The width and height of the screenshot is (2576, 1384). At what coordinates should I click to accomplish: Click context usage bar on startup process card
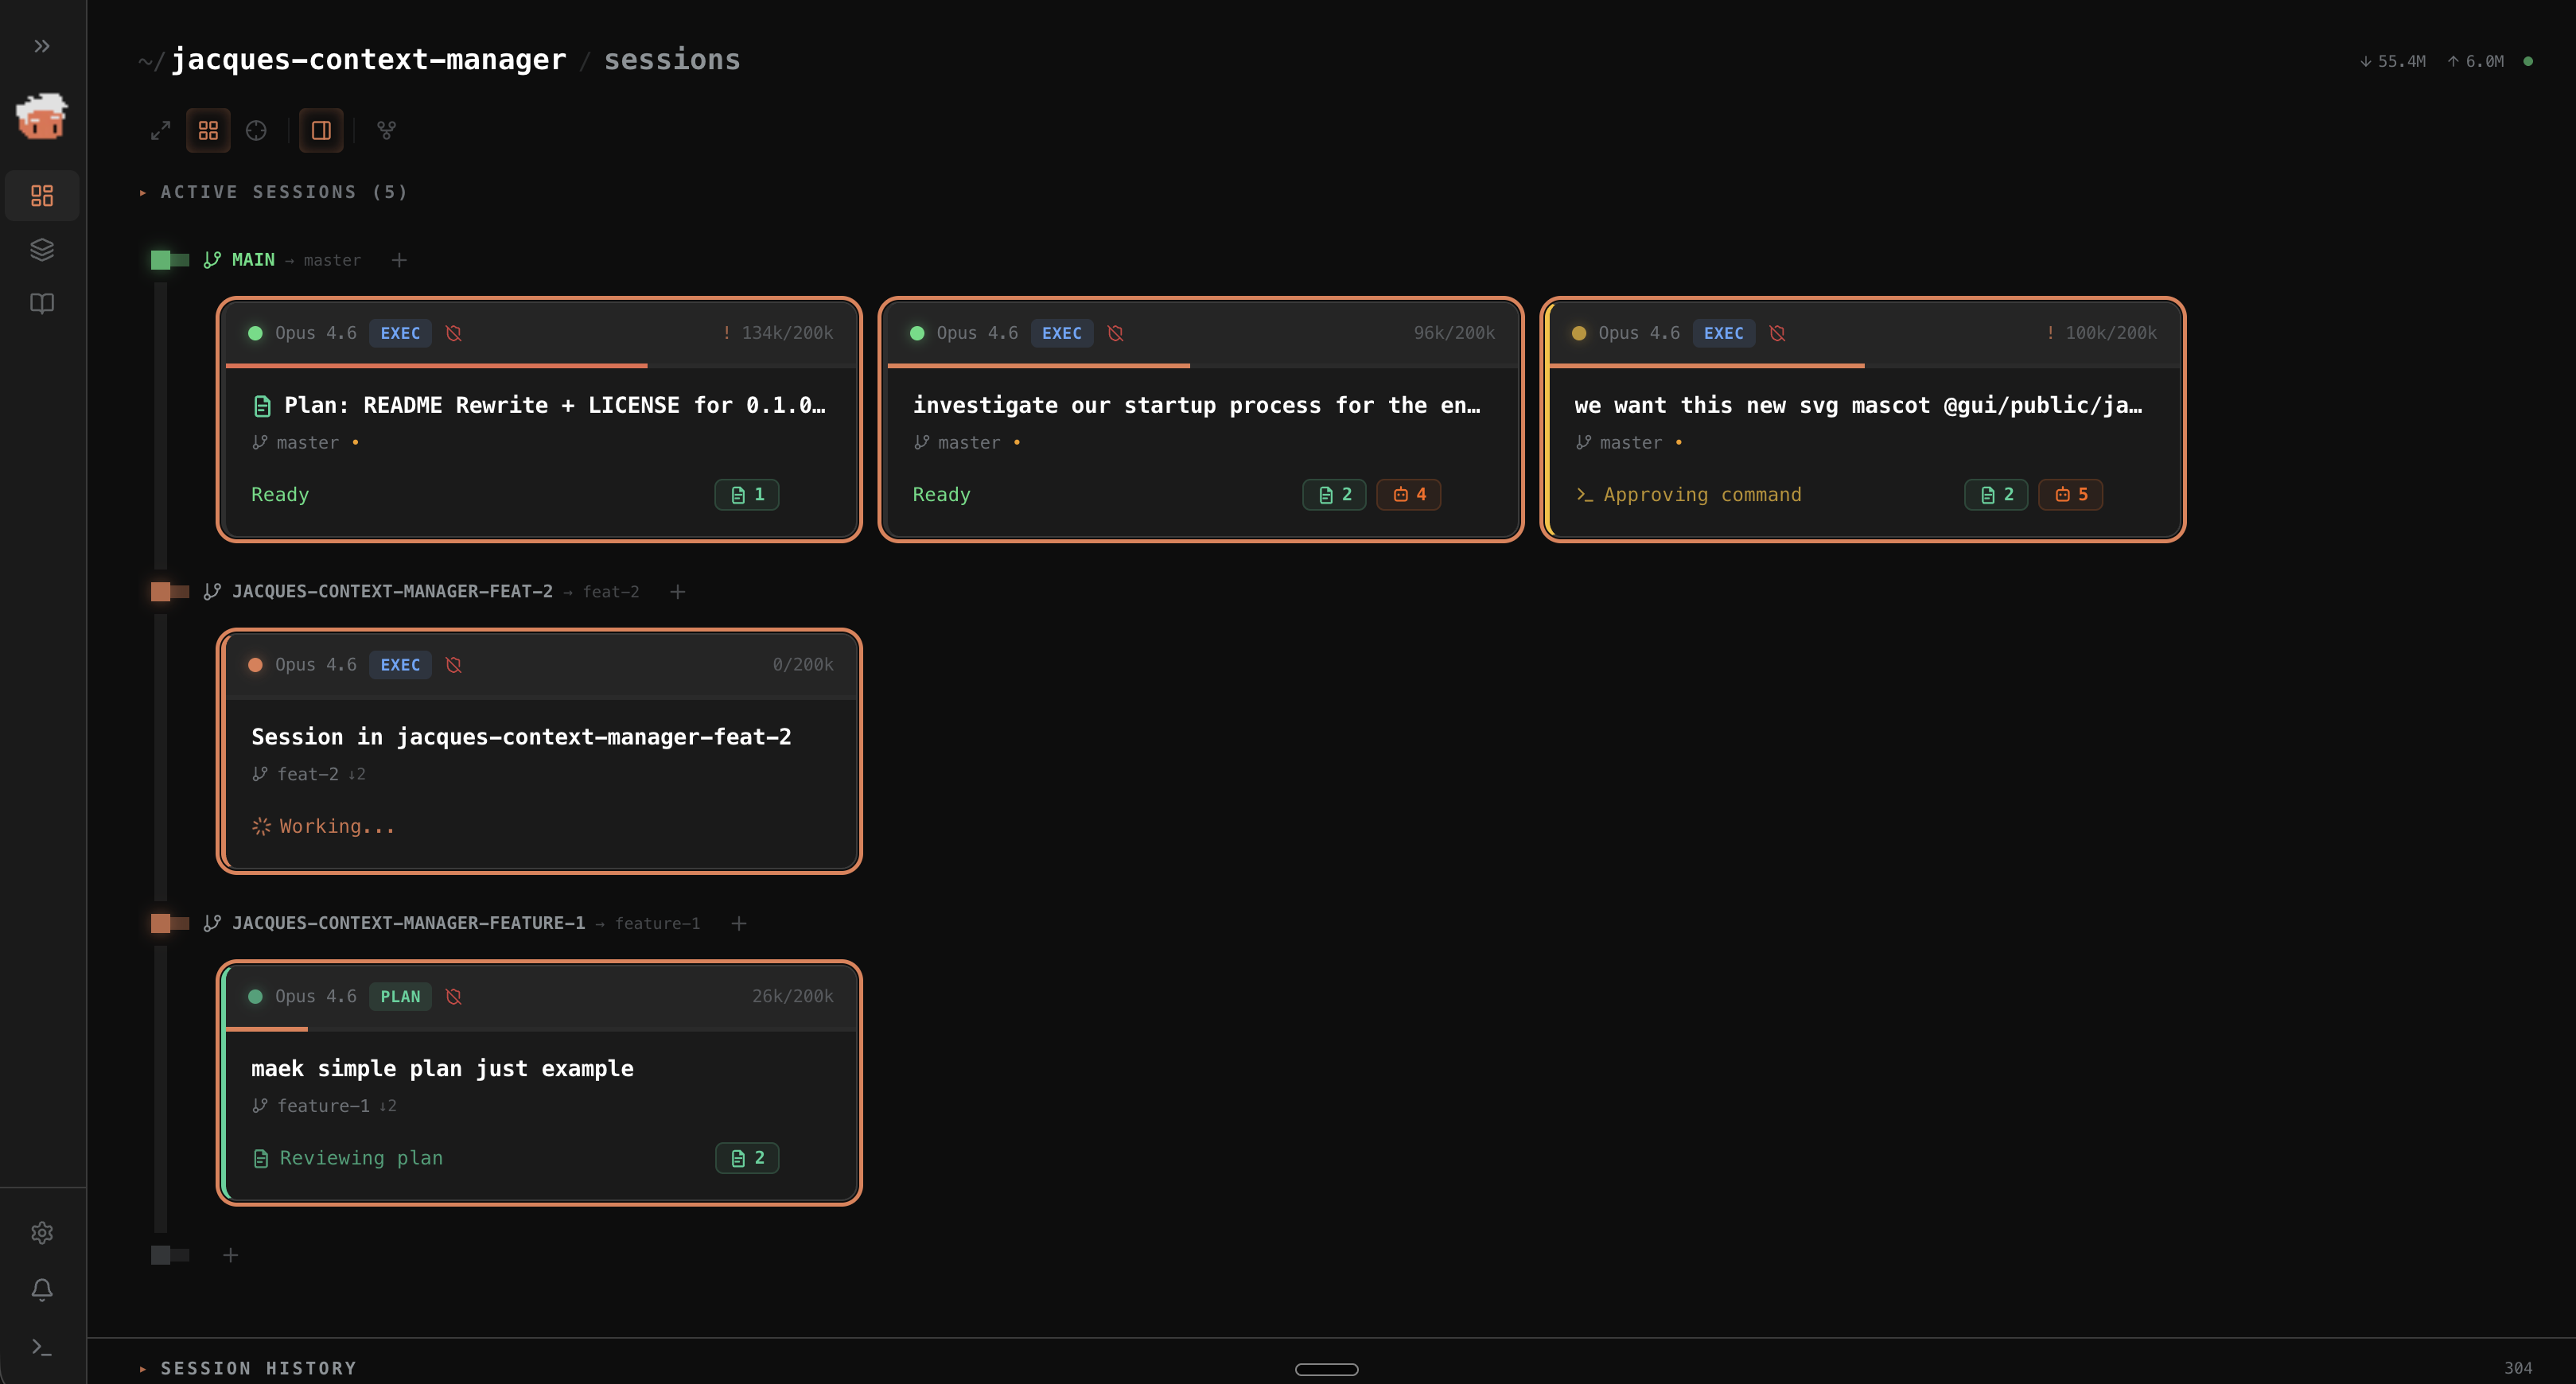(x=1201, y=366)
